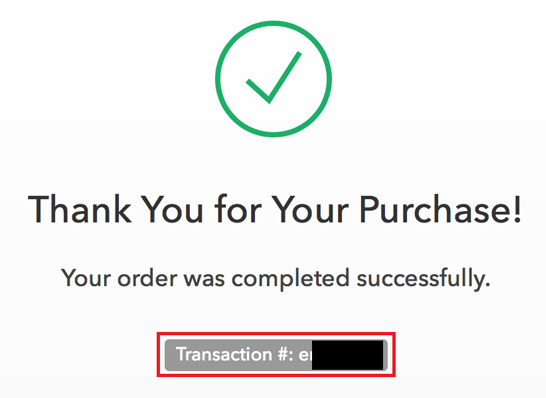This screenshot has width=546, height=398.
Task: Click the word "Transaction" in the gray badge
Action: click(224, 354)
